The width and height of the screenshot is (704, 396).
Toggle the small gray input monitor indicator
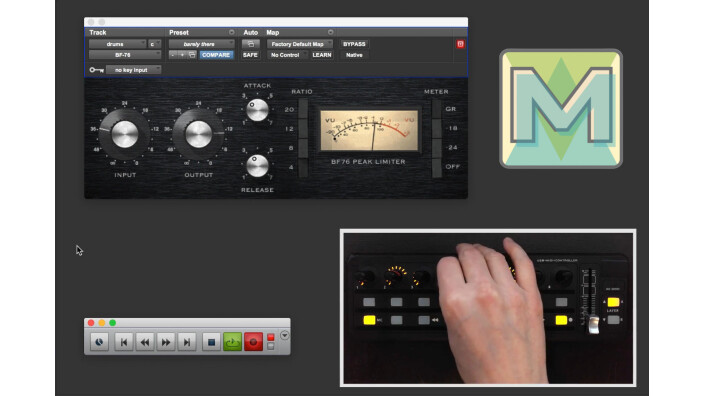pyautogui.click(x=271, y=346)
